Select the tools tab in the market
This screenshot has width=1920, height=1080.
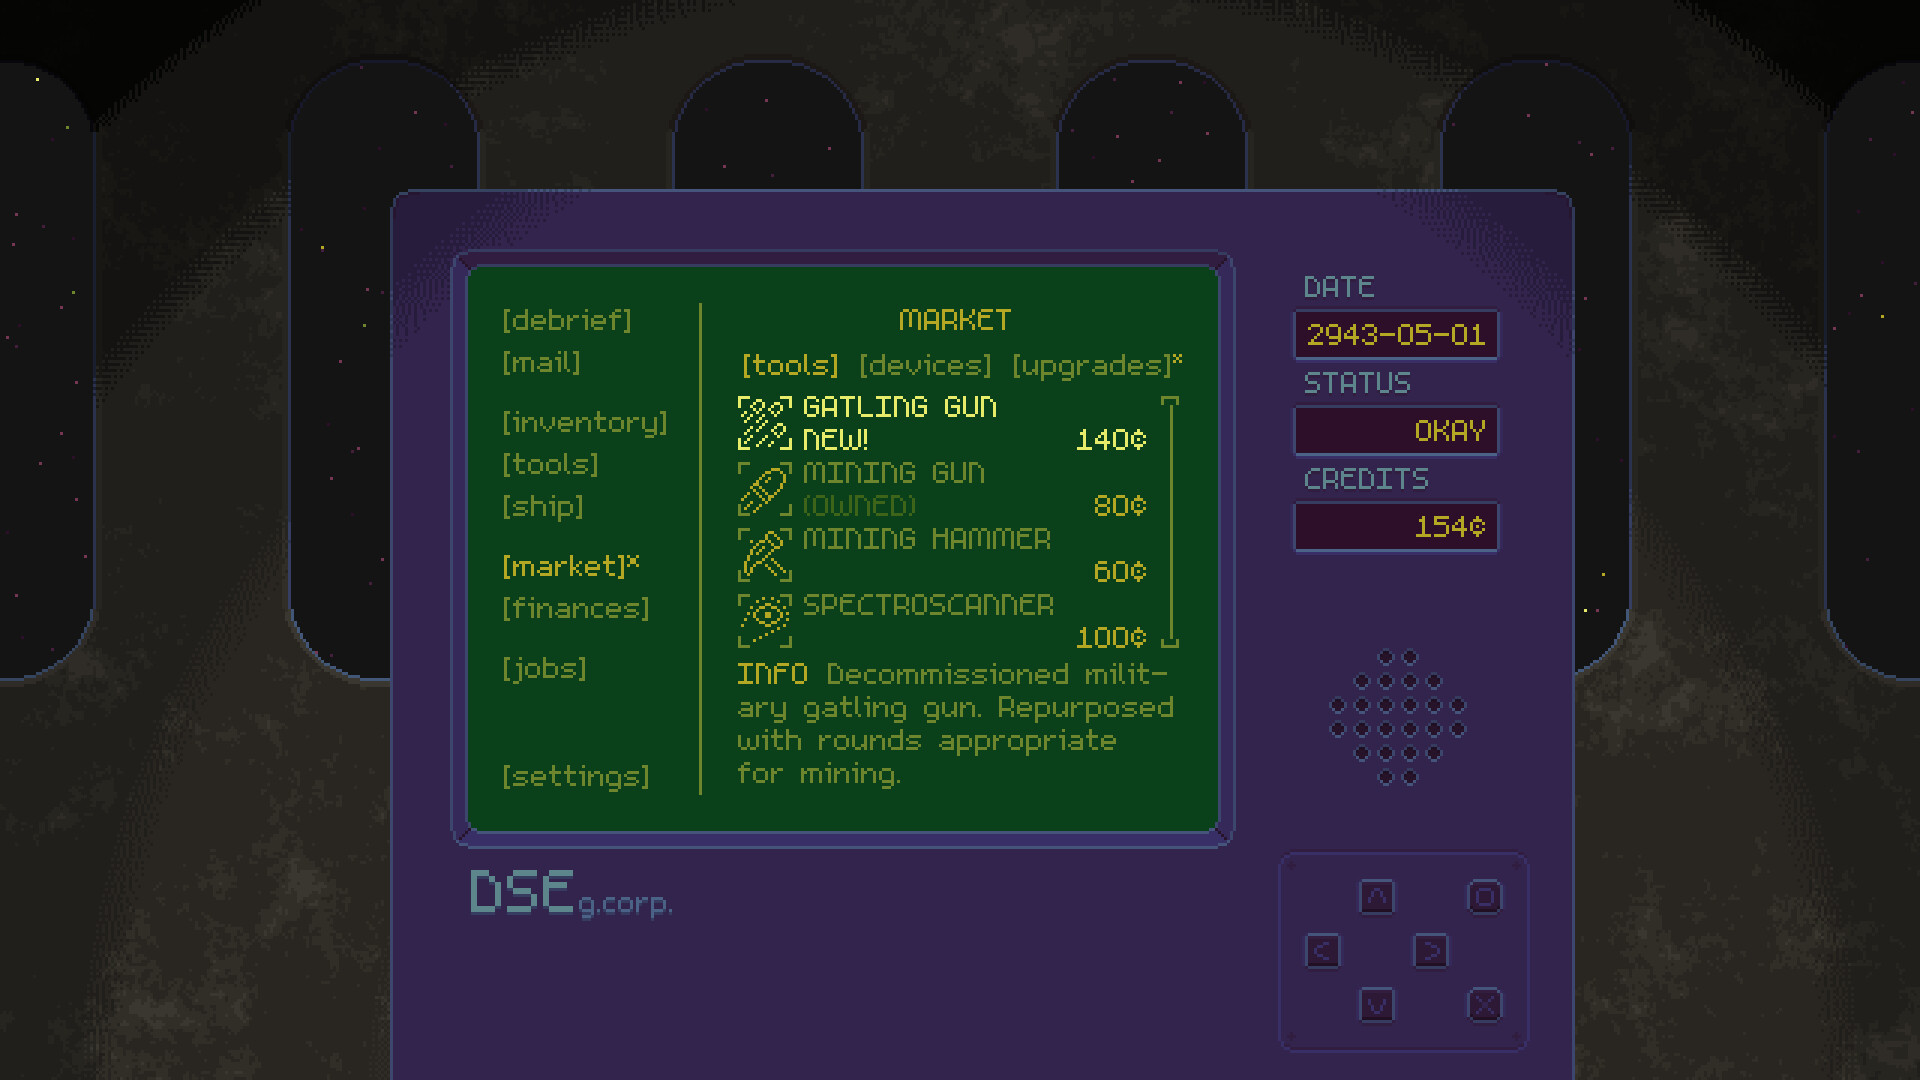(x=789, y=366)
